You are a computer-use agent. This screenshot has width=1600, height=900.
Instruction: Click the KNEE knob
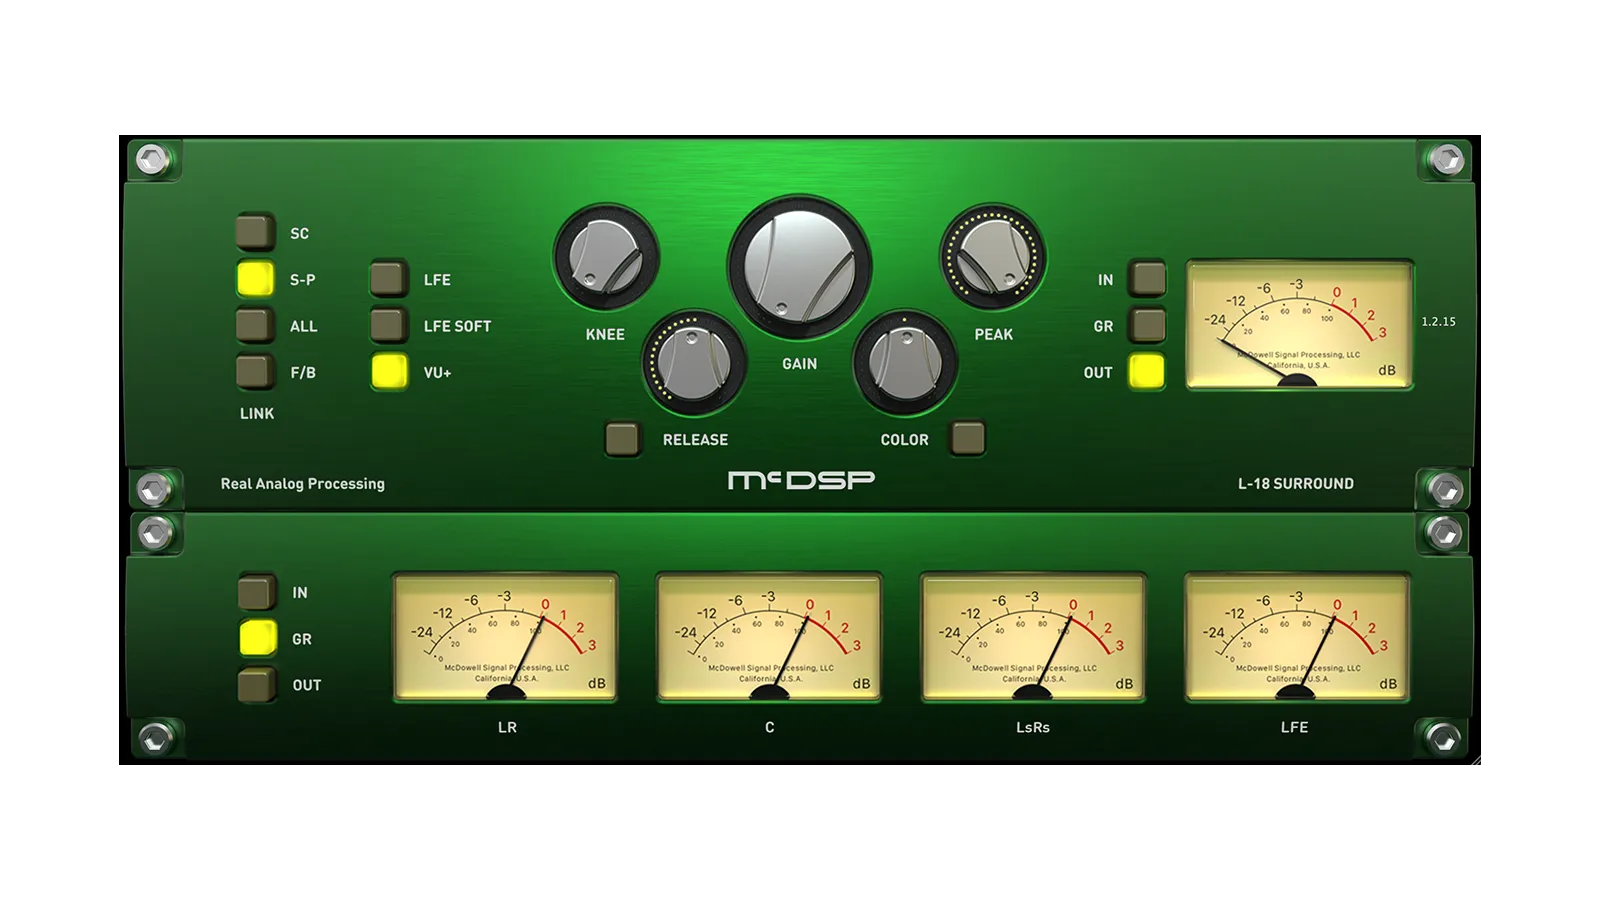pyautogui.click(x=606, y=257)
